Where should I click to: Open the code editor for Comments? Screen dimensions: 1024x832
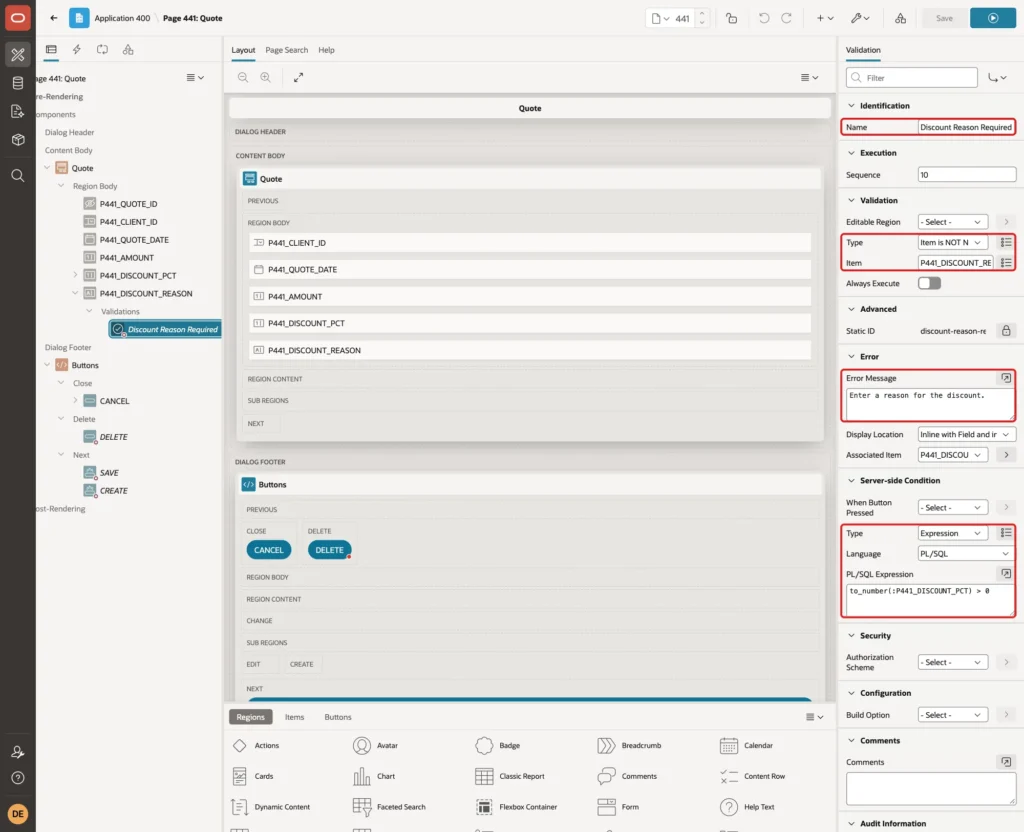[x=1006, y=762]
